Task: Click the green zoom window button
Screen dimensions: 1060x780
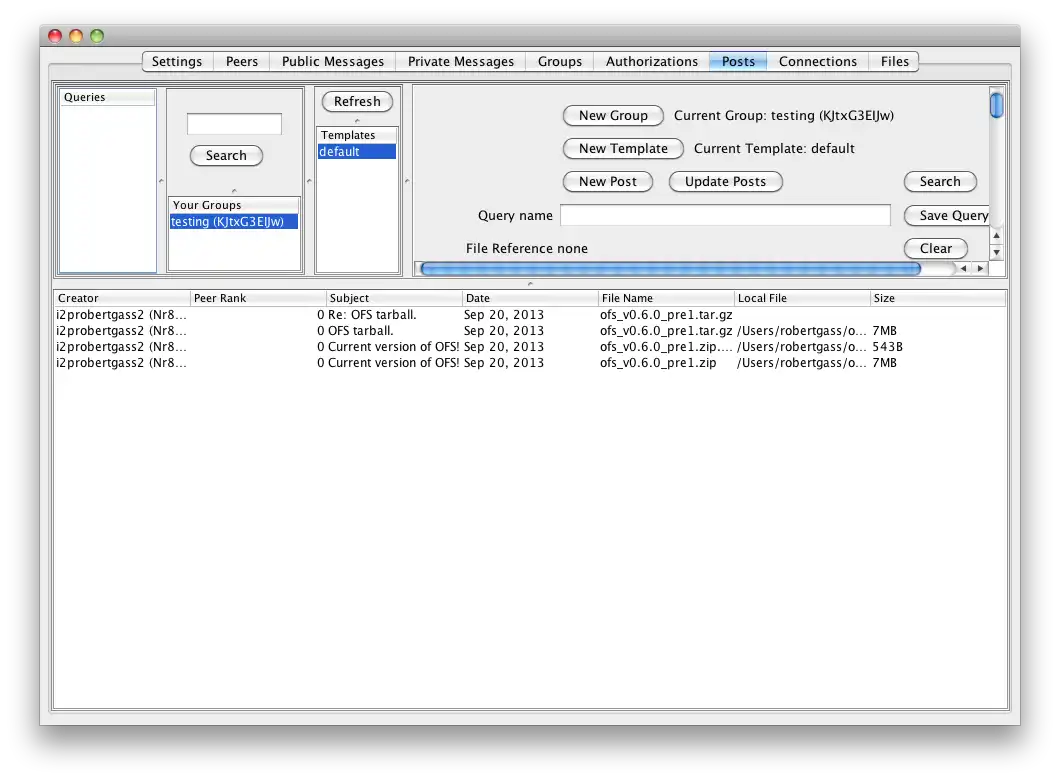Action: pos(97,36)
